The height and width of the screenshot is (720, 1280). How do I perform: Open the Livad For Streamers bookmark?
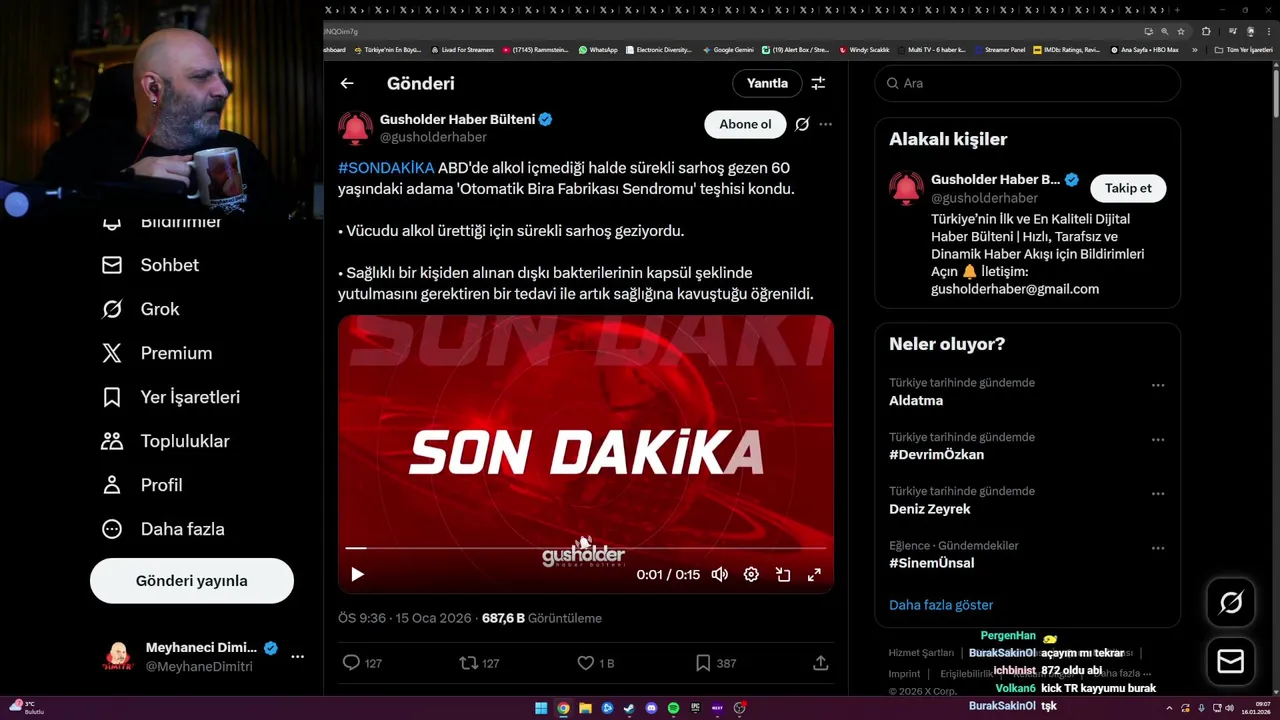point(462,50)
